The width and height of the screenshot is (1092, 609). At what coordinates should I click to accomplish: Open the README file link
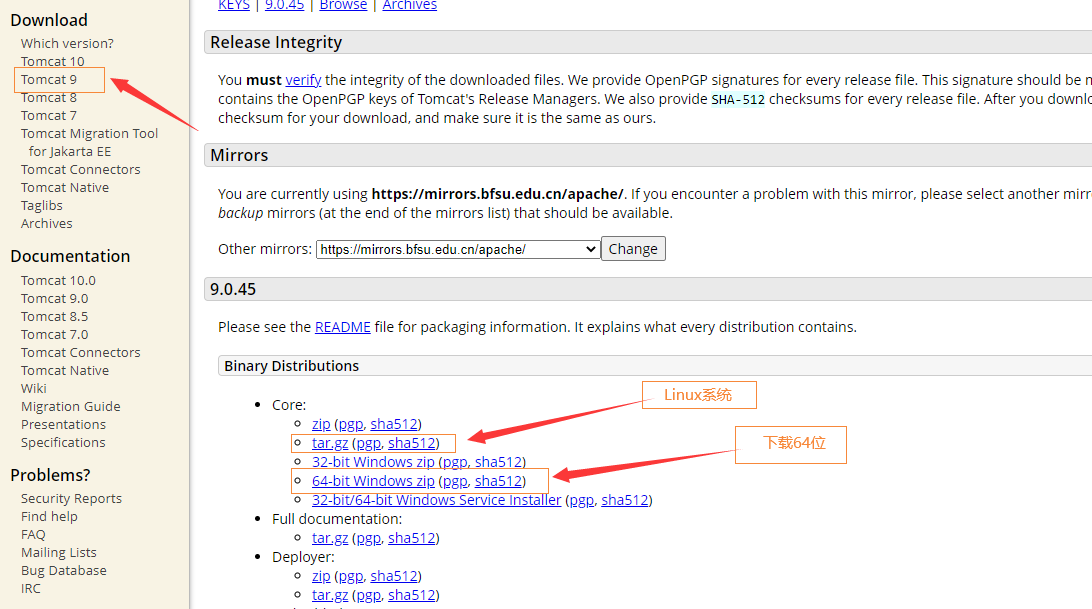click(342, 327)
